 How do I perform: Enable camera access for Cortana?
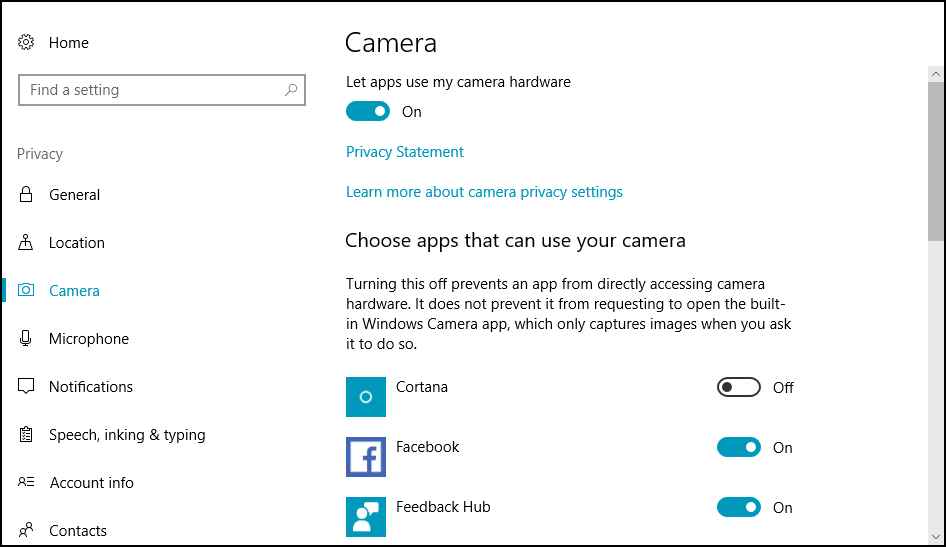point(739,388)
